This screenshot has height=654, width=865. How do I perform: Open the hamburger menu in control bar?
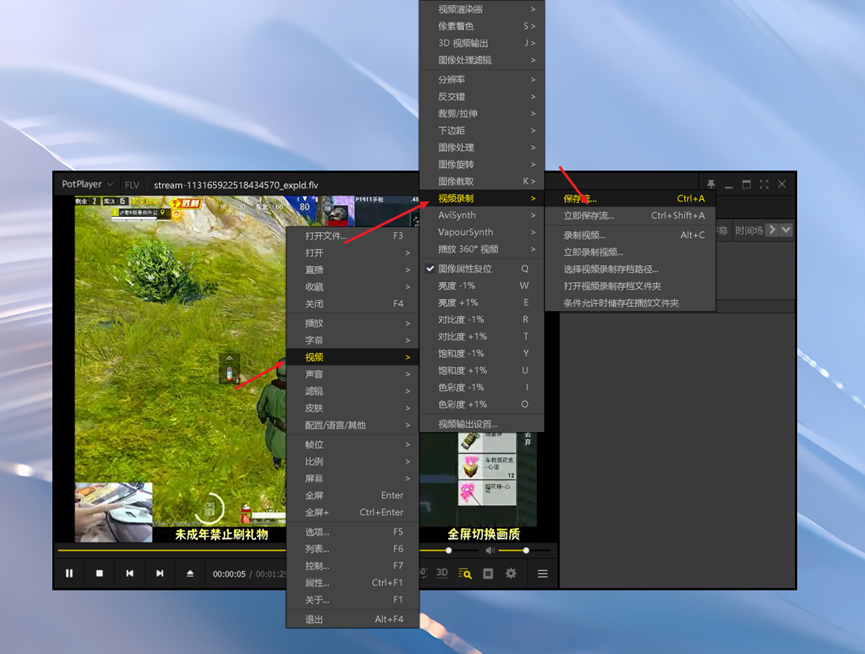pos(543,573)
